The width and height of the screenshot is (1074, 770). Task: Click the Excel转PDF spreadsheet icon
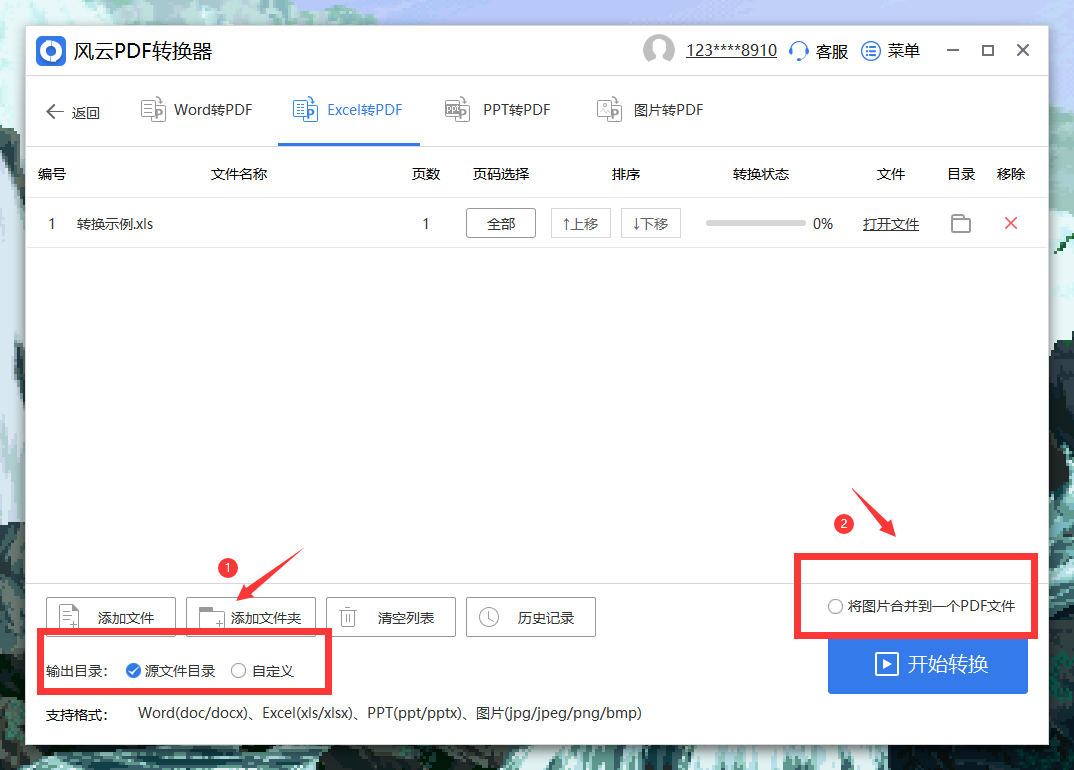(x=305, y=110)
